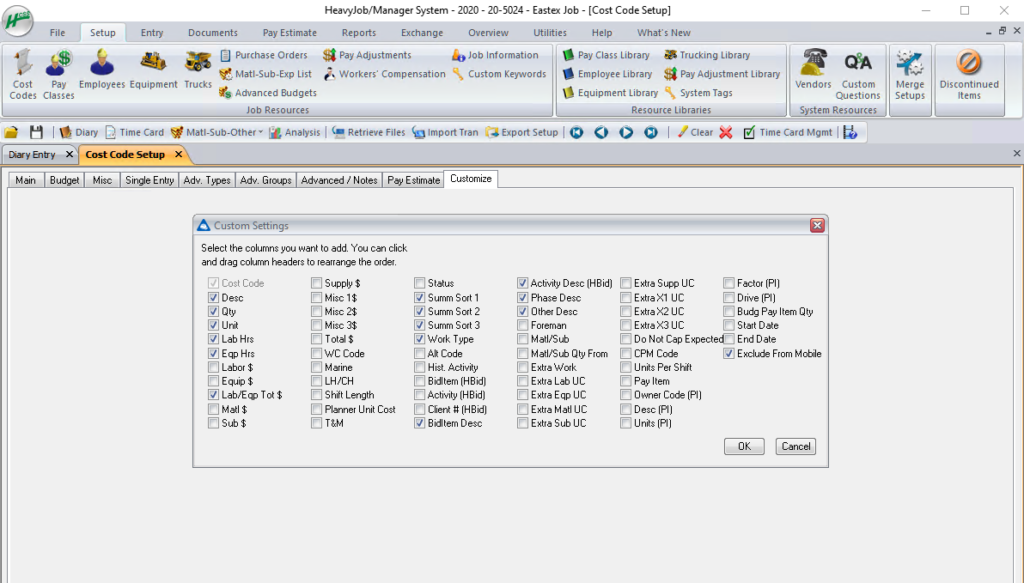Open Discontinued Items
Viewport: 1024px width, 583px height.
969,74
